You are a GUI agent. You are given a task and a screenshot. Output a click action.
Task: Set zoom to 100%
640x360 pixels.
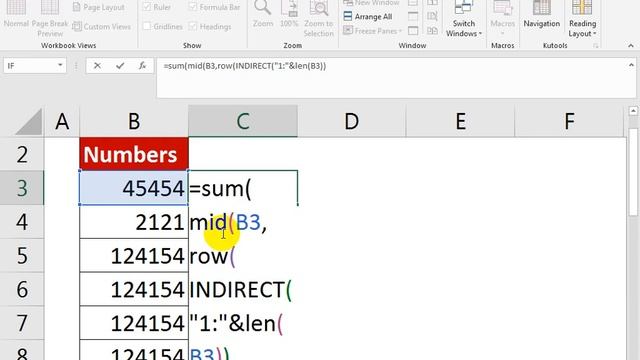tap(289, 15)
